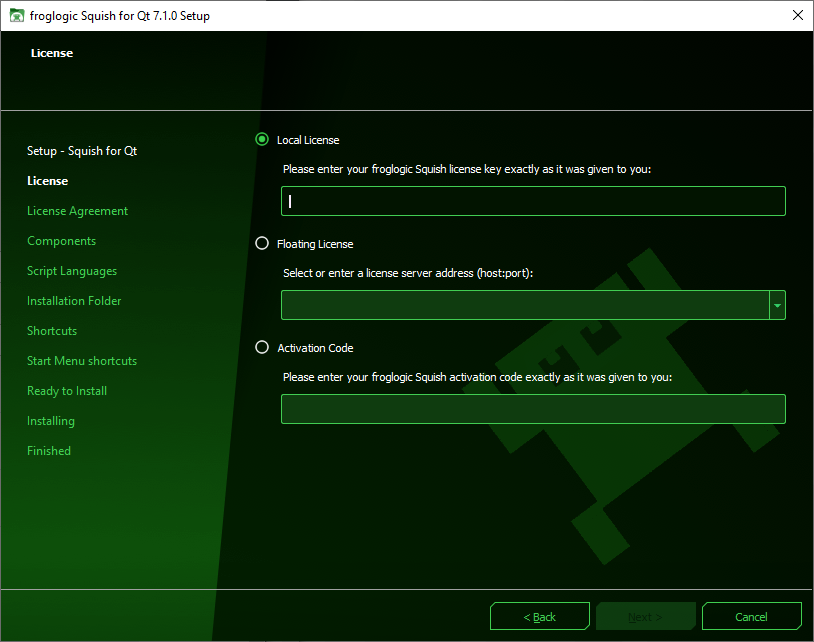The height and width of the screenshot is (642, 814).
Task: Click the disabled Next button
Action: [645, 617]
